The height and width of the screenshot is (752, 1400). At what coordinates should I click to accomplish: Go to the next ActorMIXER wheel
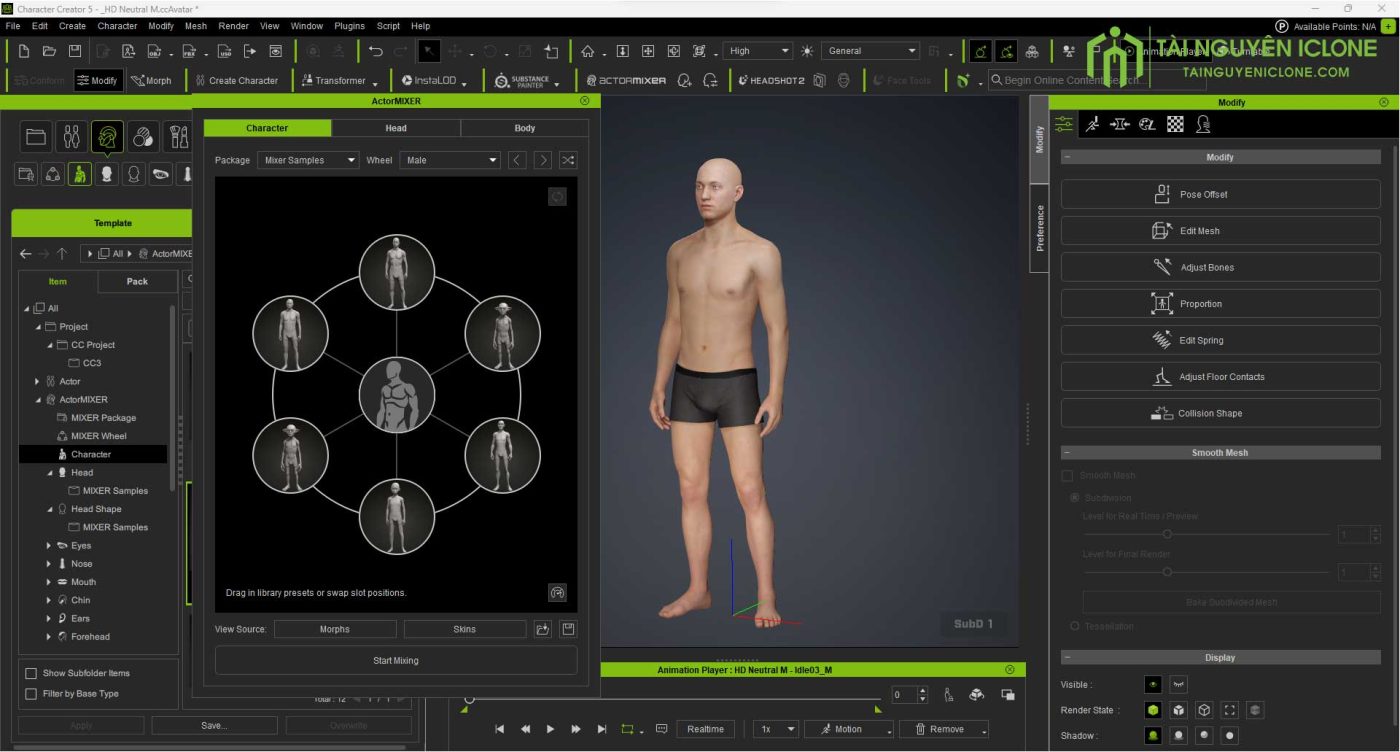[542, 160]
